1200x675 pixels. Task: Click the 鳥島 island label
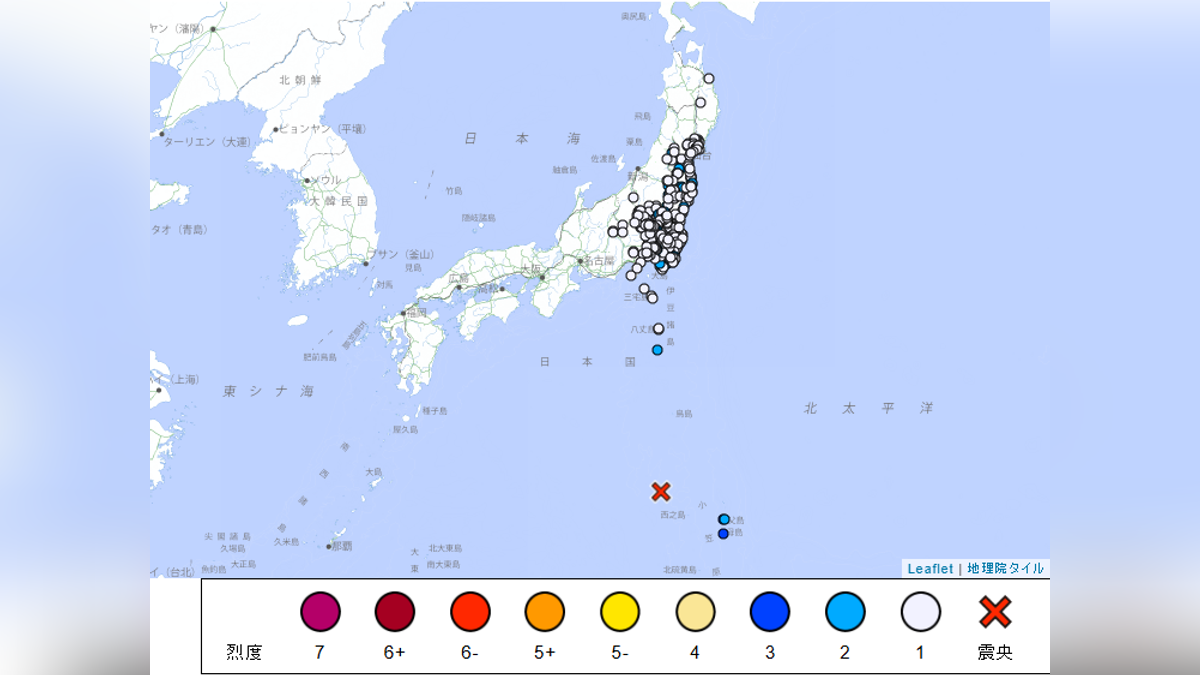click(684, 413)
